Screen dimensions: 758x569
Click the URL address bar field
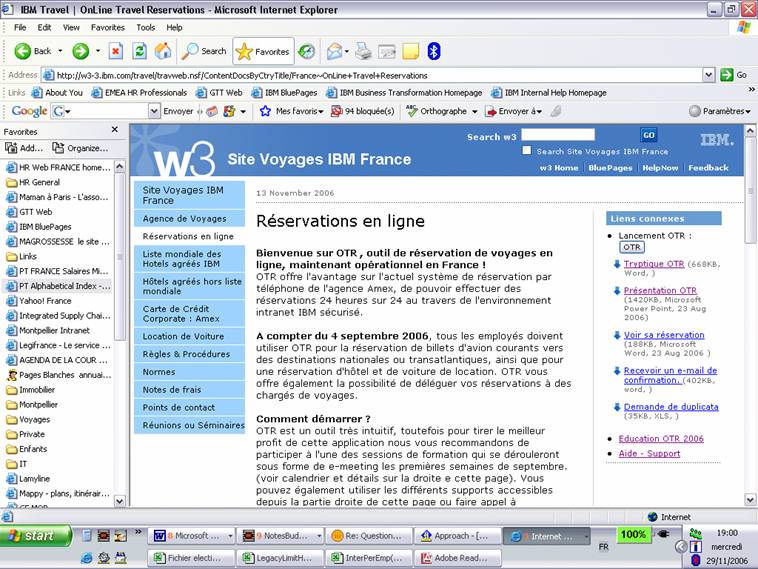point(372,75)
